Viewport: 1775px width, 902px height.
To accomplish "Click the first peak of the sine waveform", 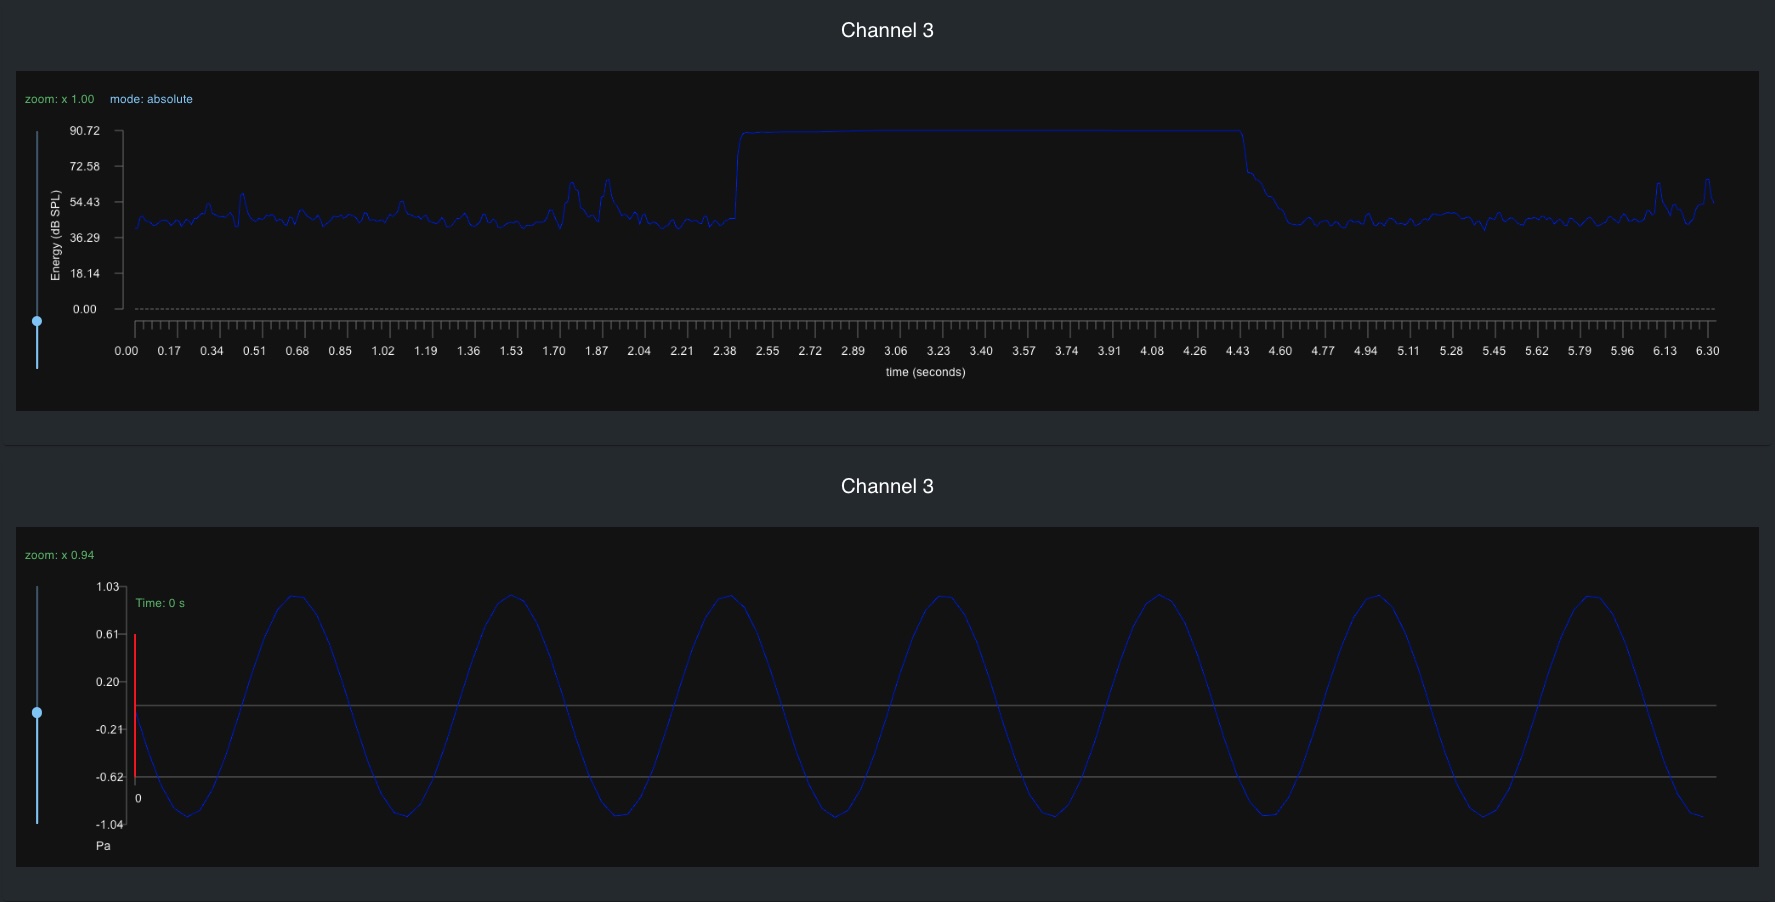I will pos(295,597).
